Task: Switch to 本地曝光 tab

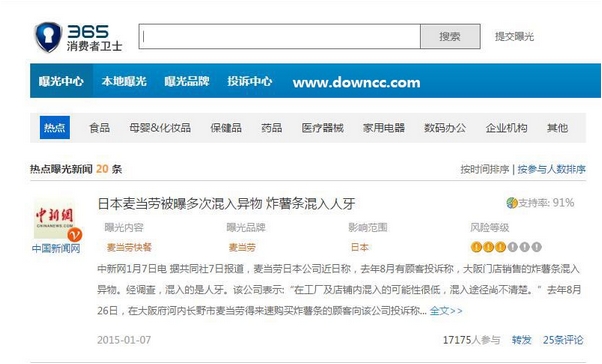Action: point(124,81)
